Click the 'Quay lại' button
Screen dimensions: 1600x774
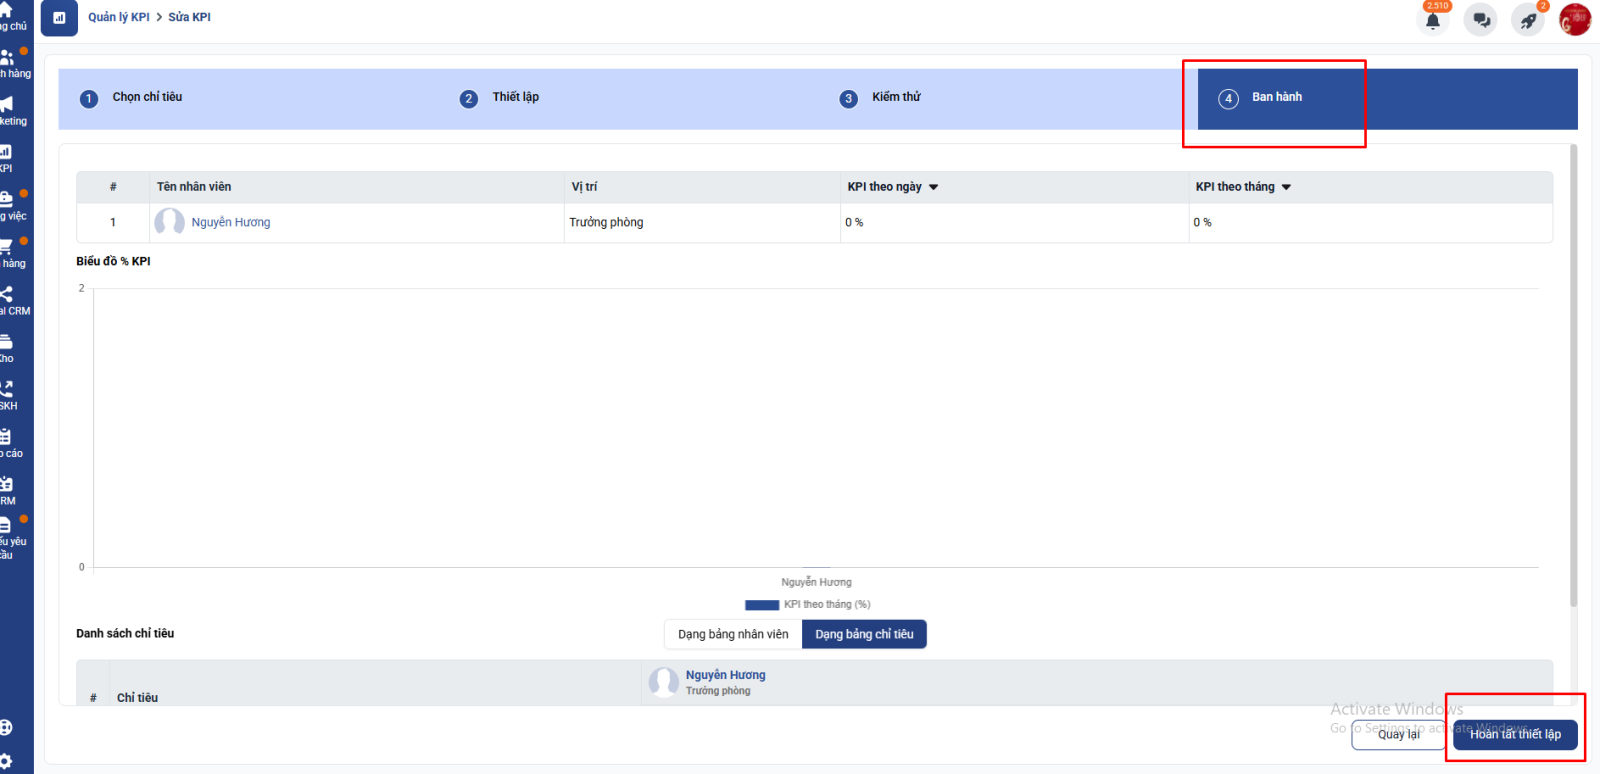point(1398,734)
